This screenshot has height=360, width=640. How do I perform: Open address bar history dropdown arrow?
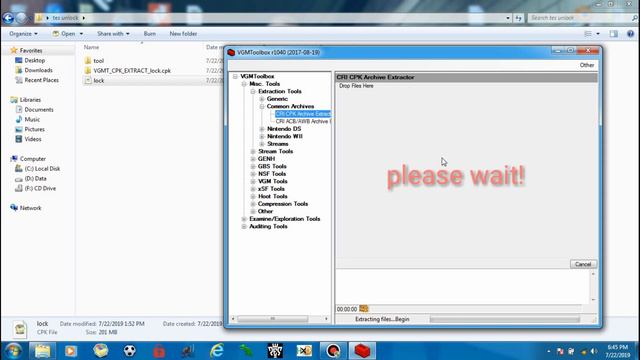click(x=508, y=18)
